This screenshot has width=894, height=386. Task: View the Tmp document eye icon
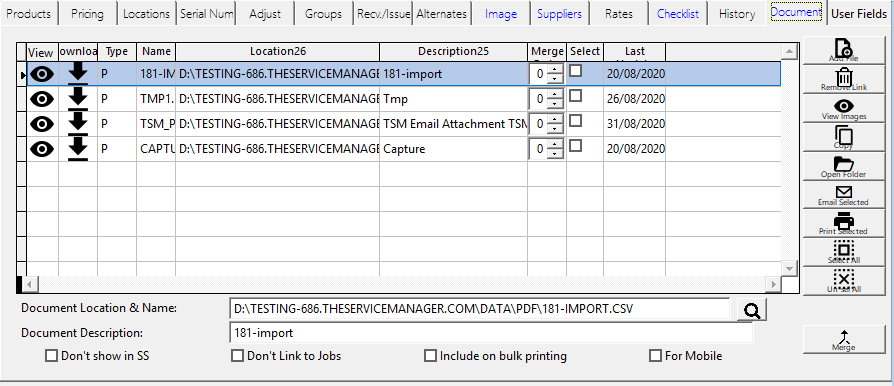pos(42,99)
